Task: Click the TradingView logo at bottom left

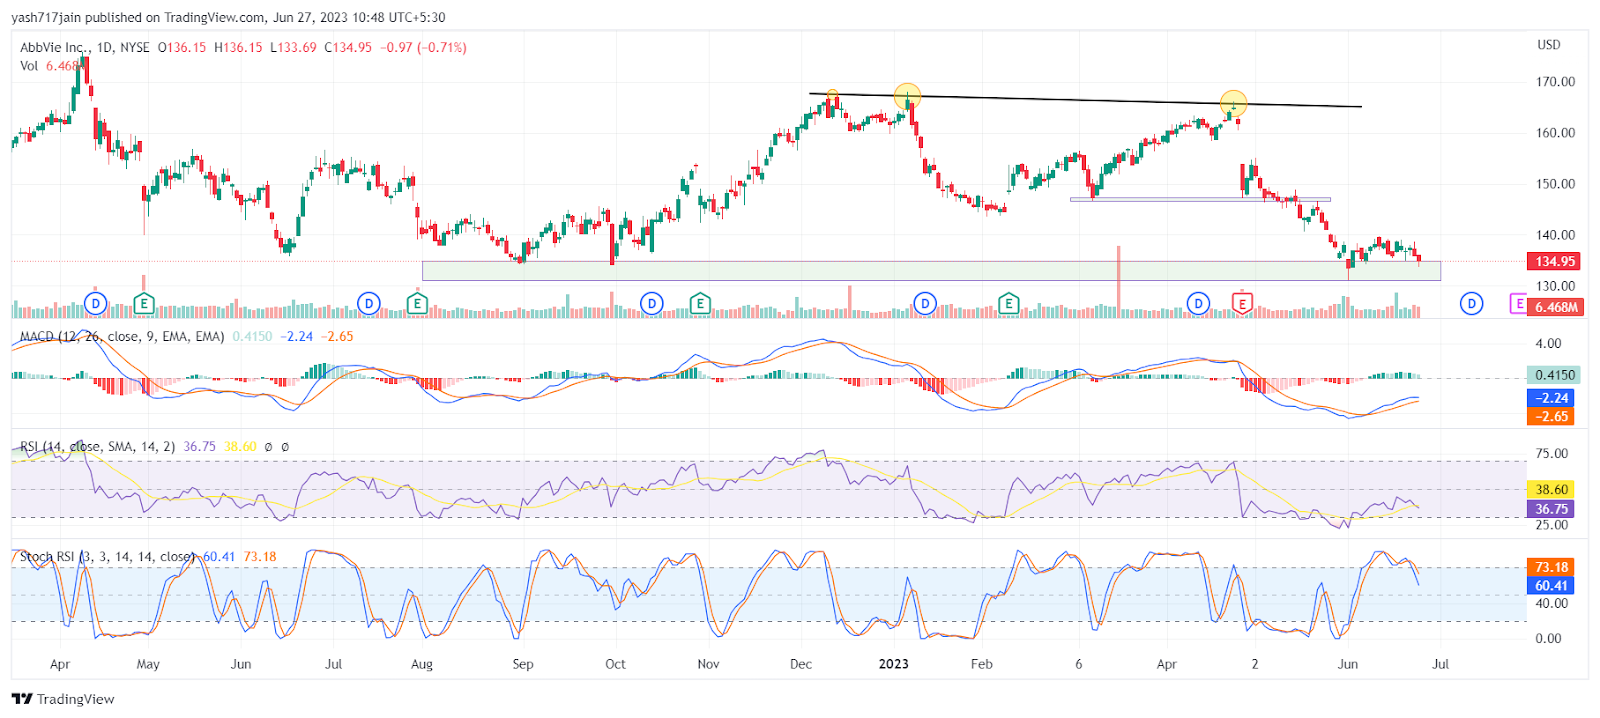Action: click(63, 699)
